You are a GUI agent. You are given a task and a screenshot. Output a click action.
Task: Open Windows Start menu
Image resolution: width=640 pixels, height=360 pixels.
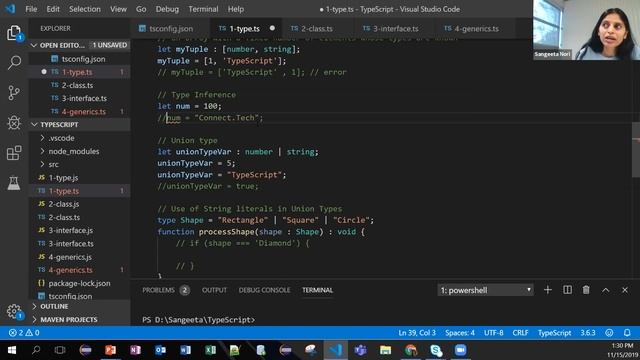tap(11, 350)
